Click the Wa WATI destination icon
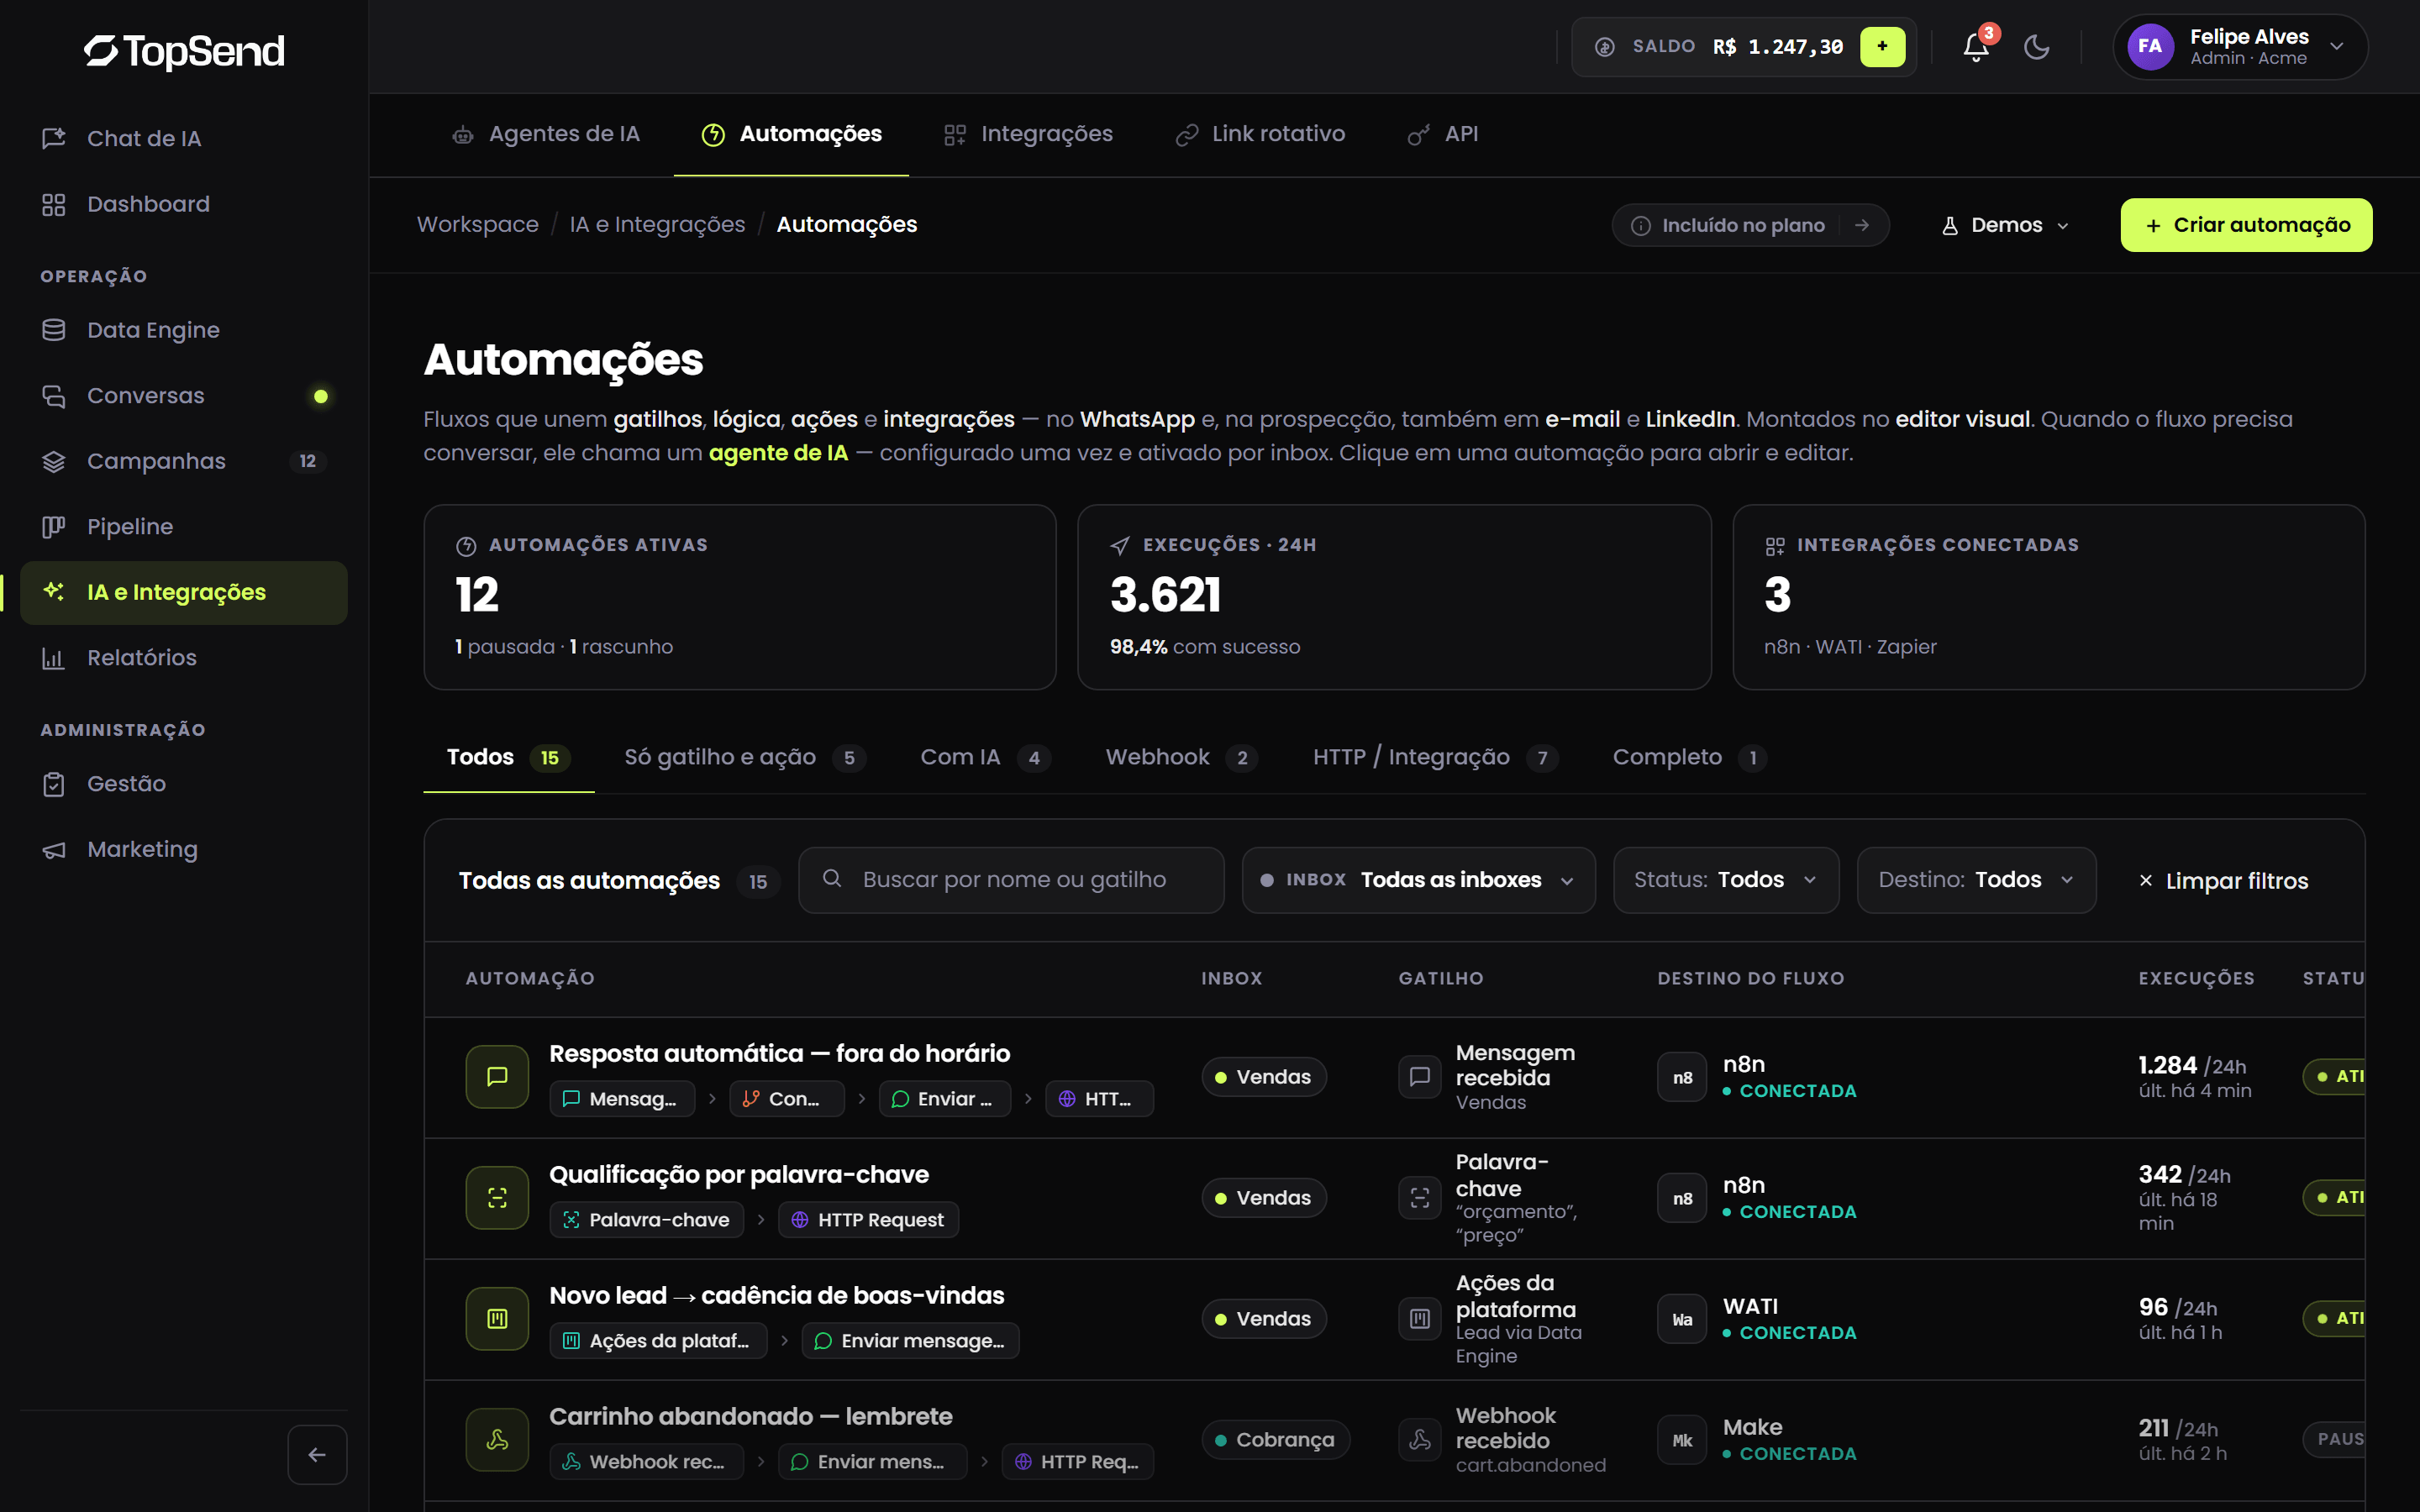The width and height of the screenshot is (2420, 1512). (x=1682, y=1319)
